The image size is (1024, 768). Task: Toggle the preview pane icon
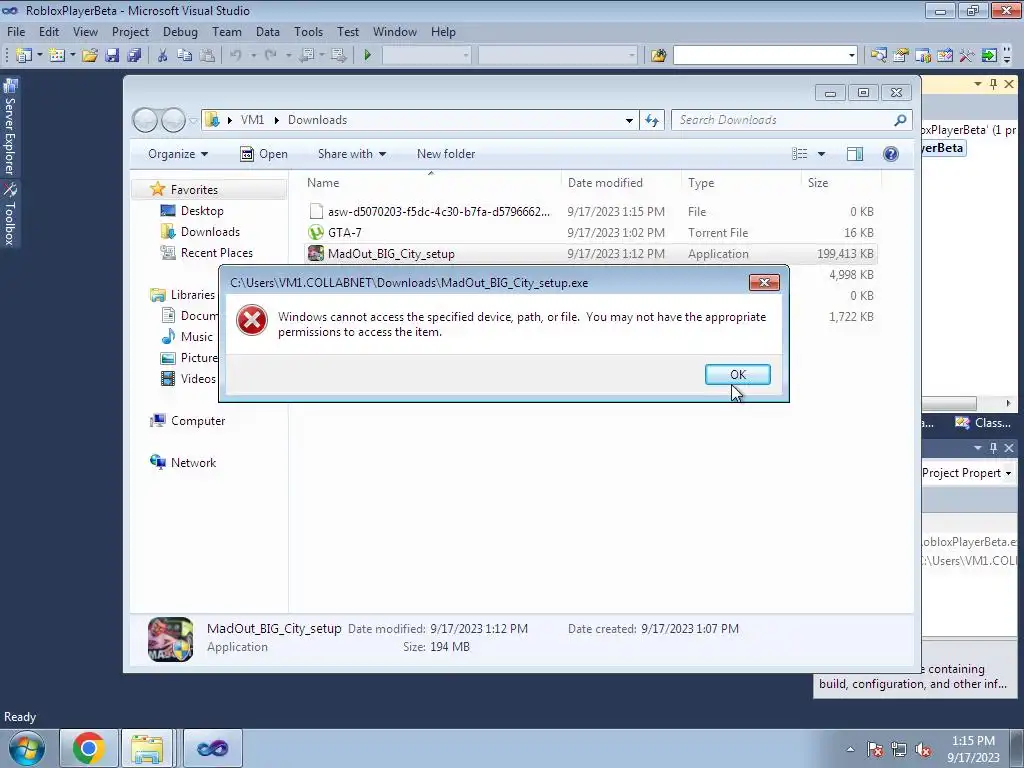point(855,154)
